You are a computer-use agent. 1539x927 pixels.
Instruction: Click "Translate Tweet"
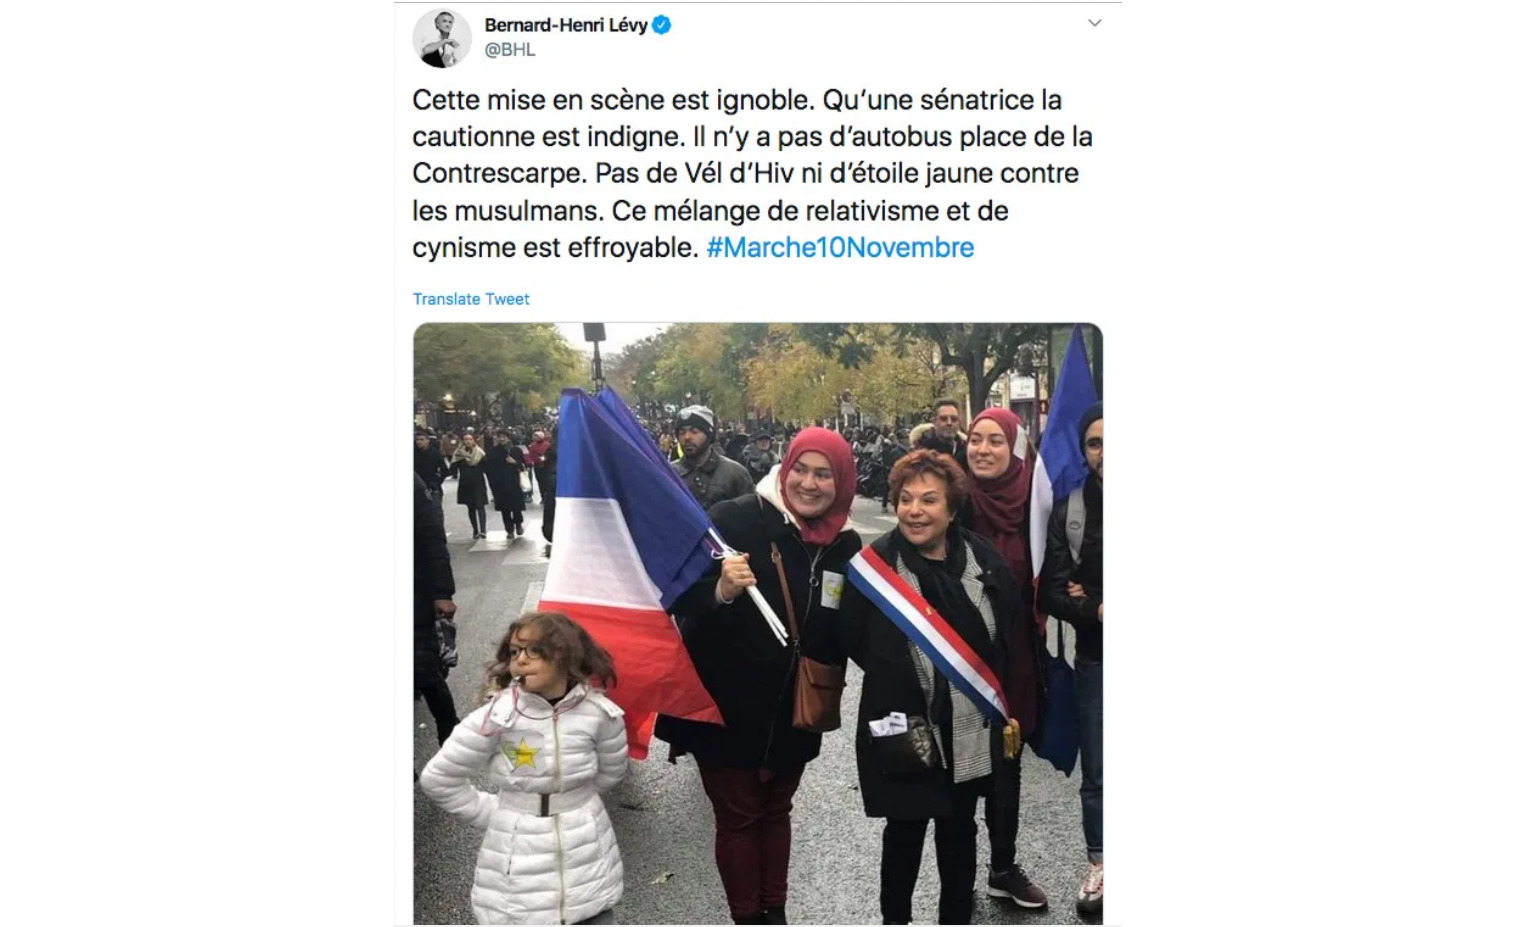coord(471,299)
